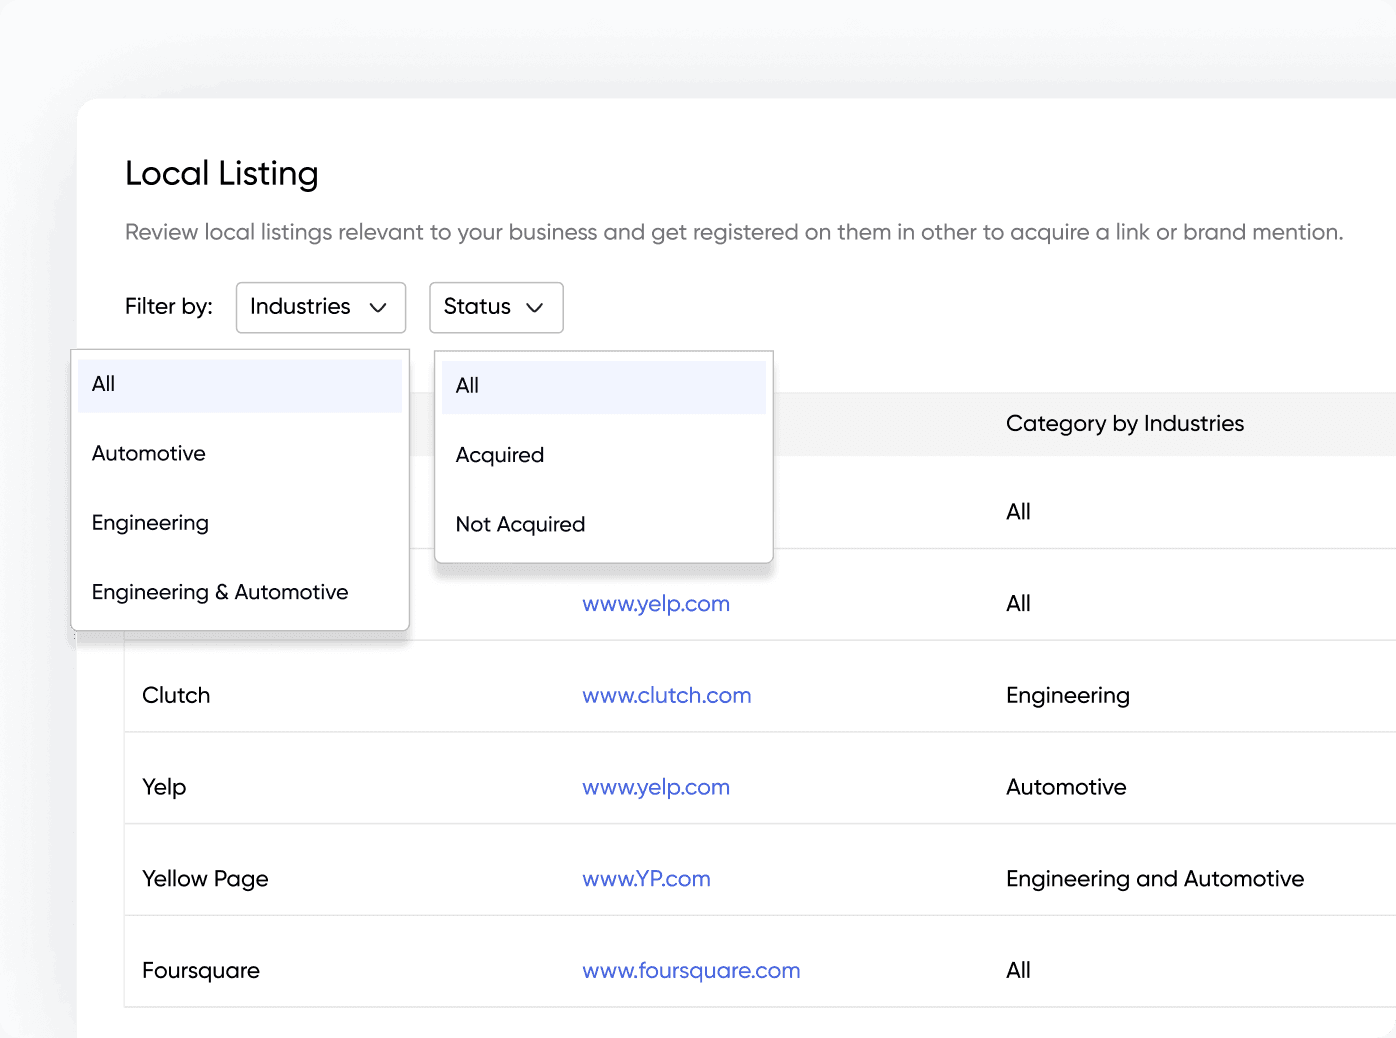
Task: Open the www.clutch.com link
Action: [666, 696]
